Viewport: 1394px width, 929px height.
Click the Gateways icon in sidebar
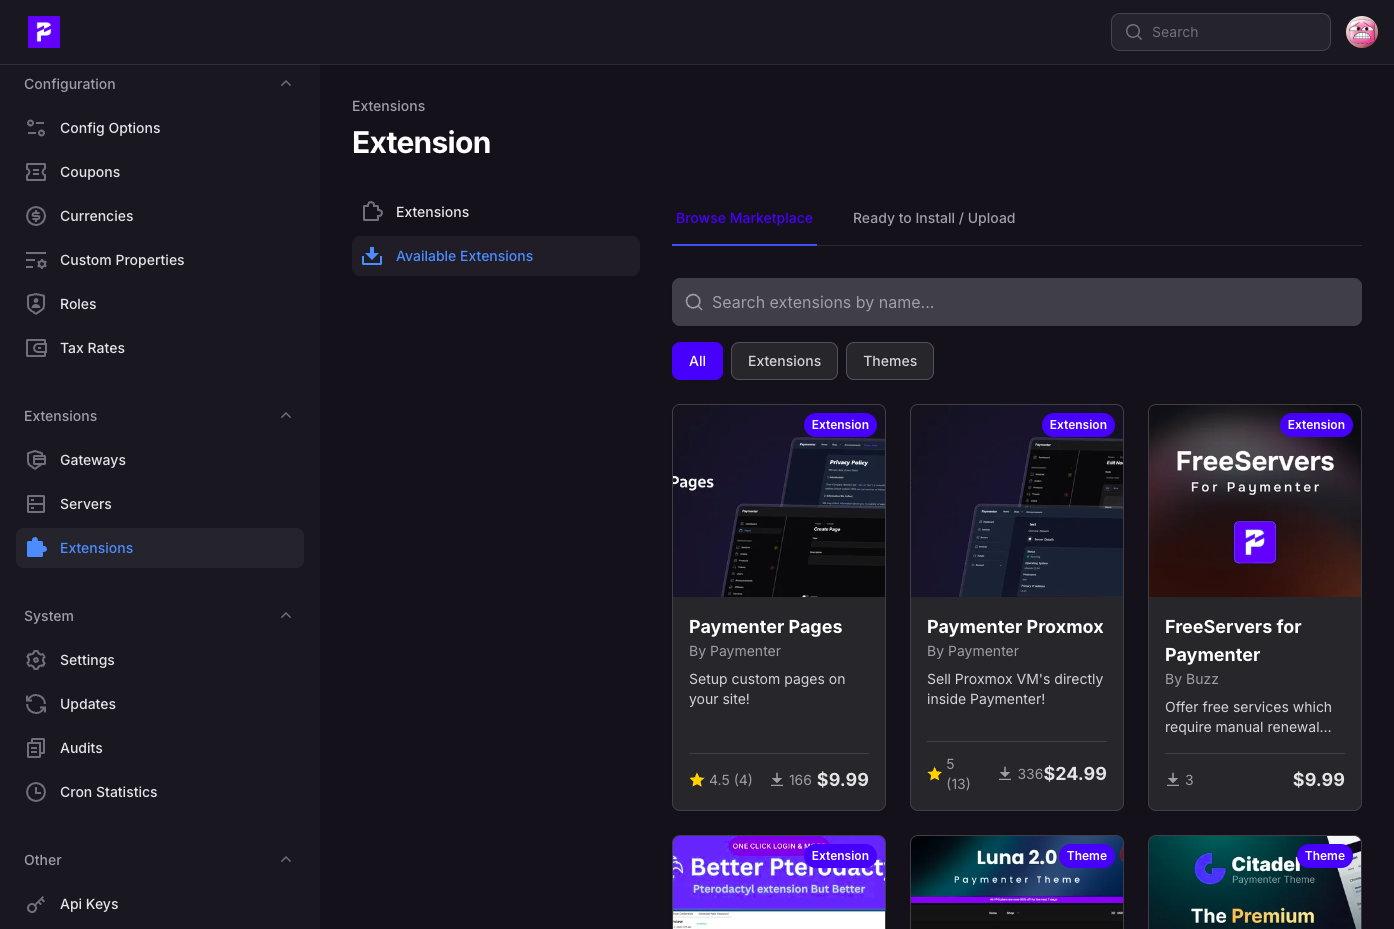coord(36,460)
